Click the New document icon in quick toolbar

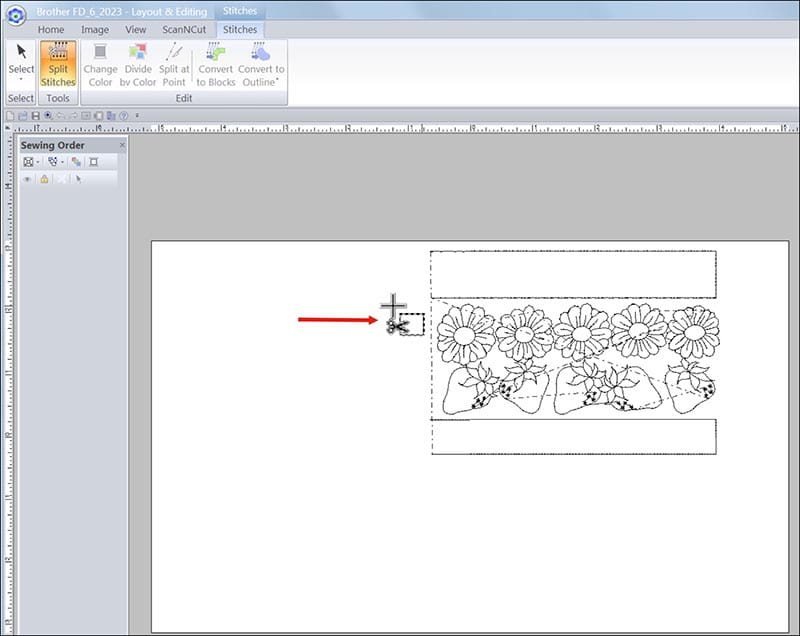(10, 116)
